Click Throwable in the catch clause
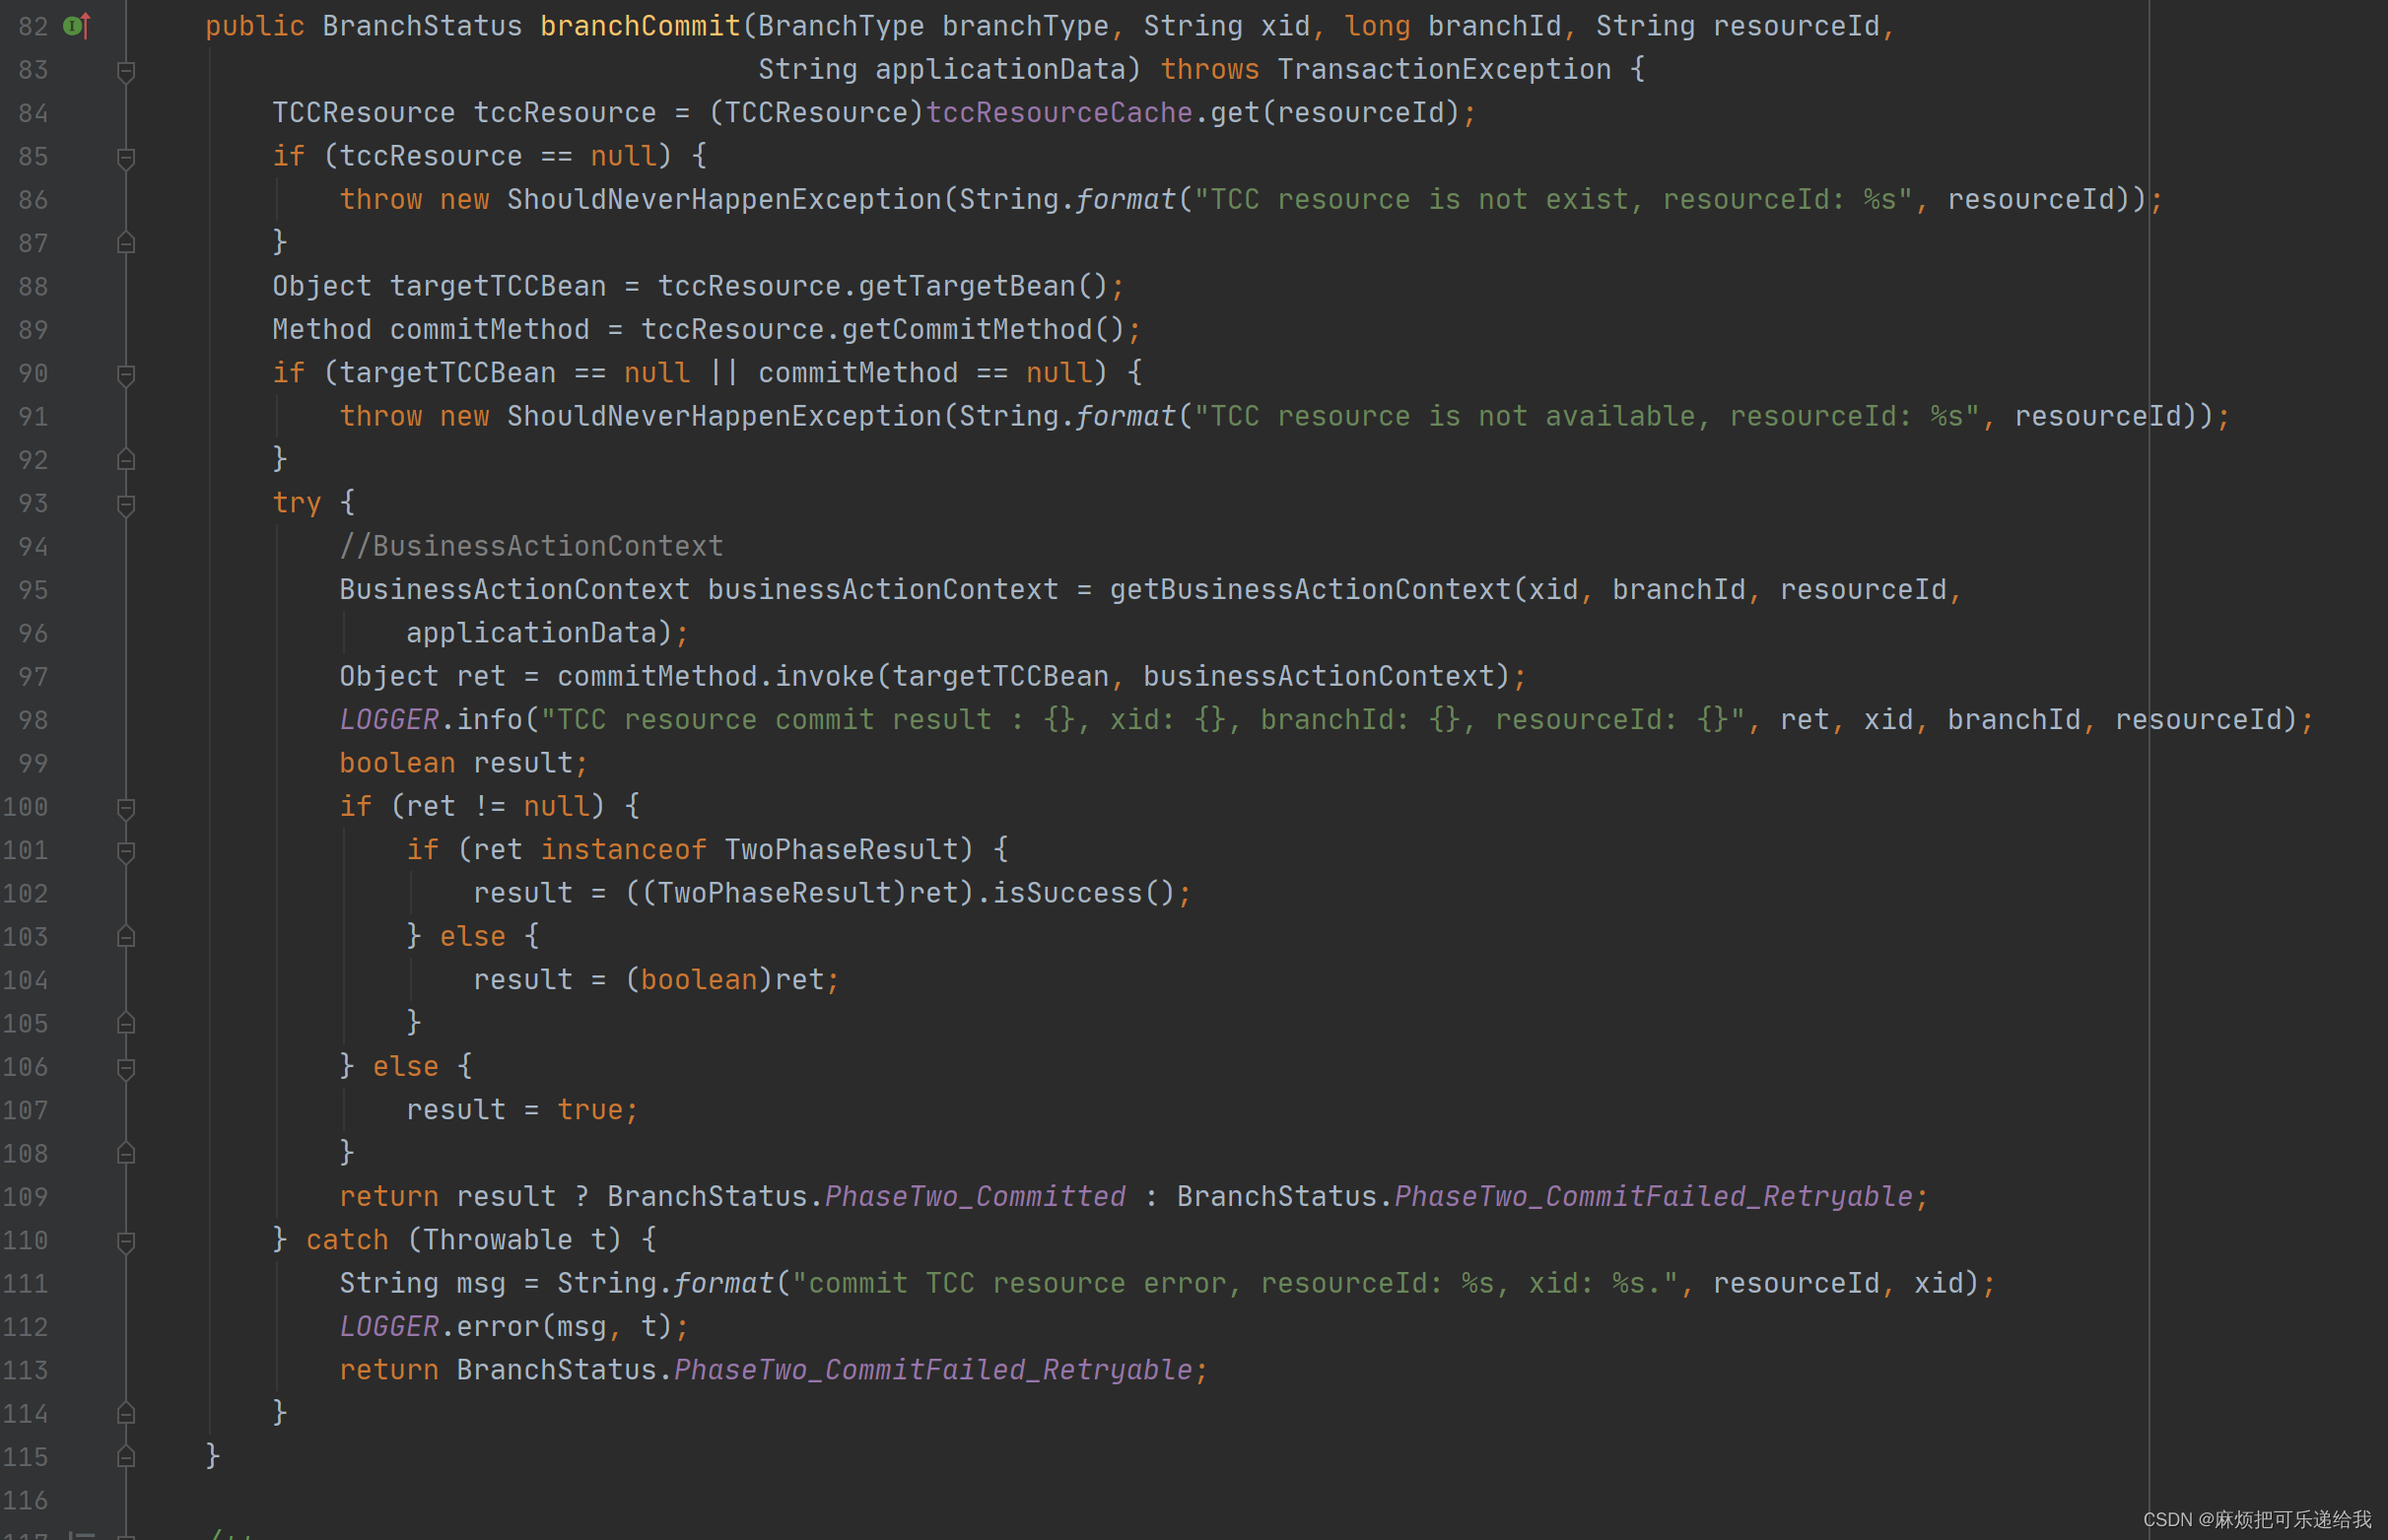This screenshot has width=2388, height=1540. [498, 1240]
